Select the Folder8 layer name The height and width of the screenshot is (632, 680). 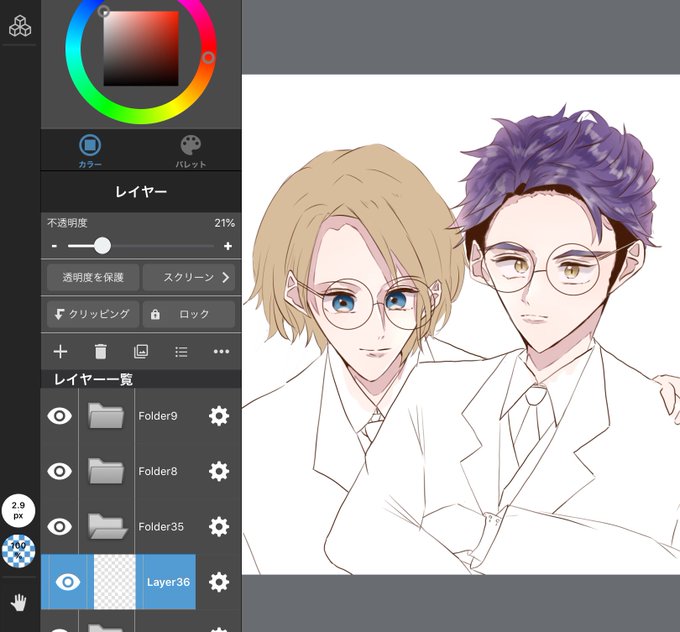[158, 471]
